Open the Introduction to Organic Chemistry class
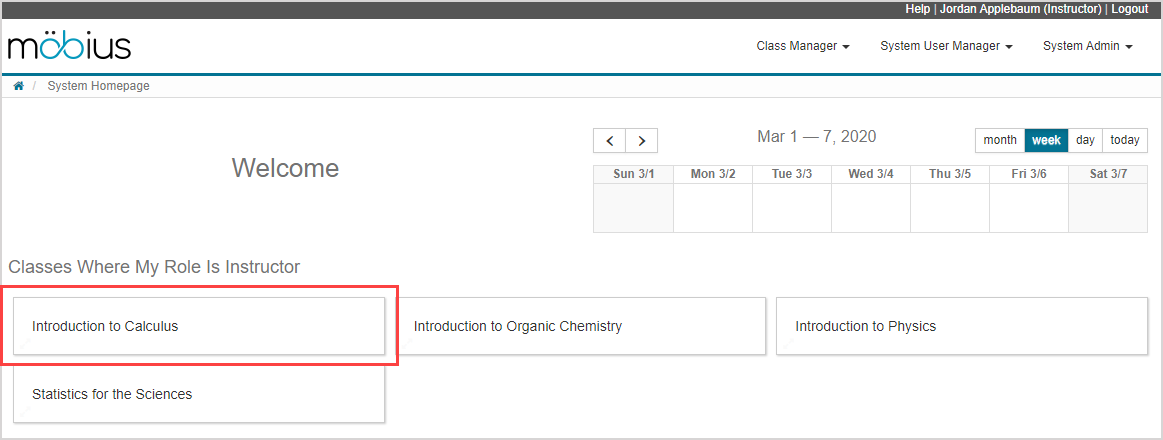The height and width of the screenshot is (440, 1163). coord(580,326)
